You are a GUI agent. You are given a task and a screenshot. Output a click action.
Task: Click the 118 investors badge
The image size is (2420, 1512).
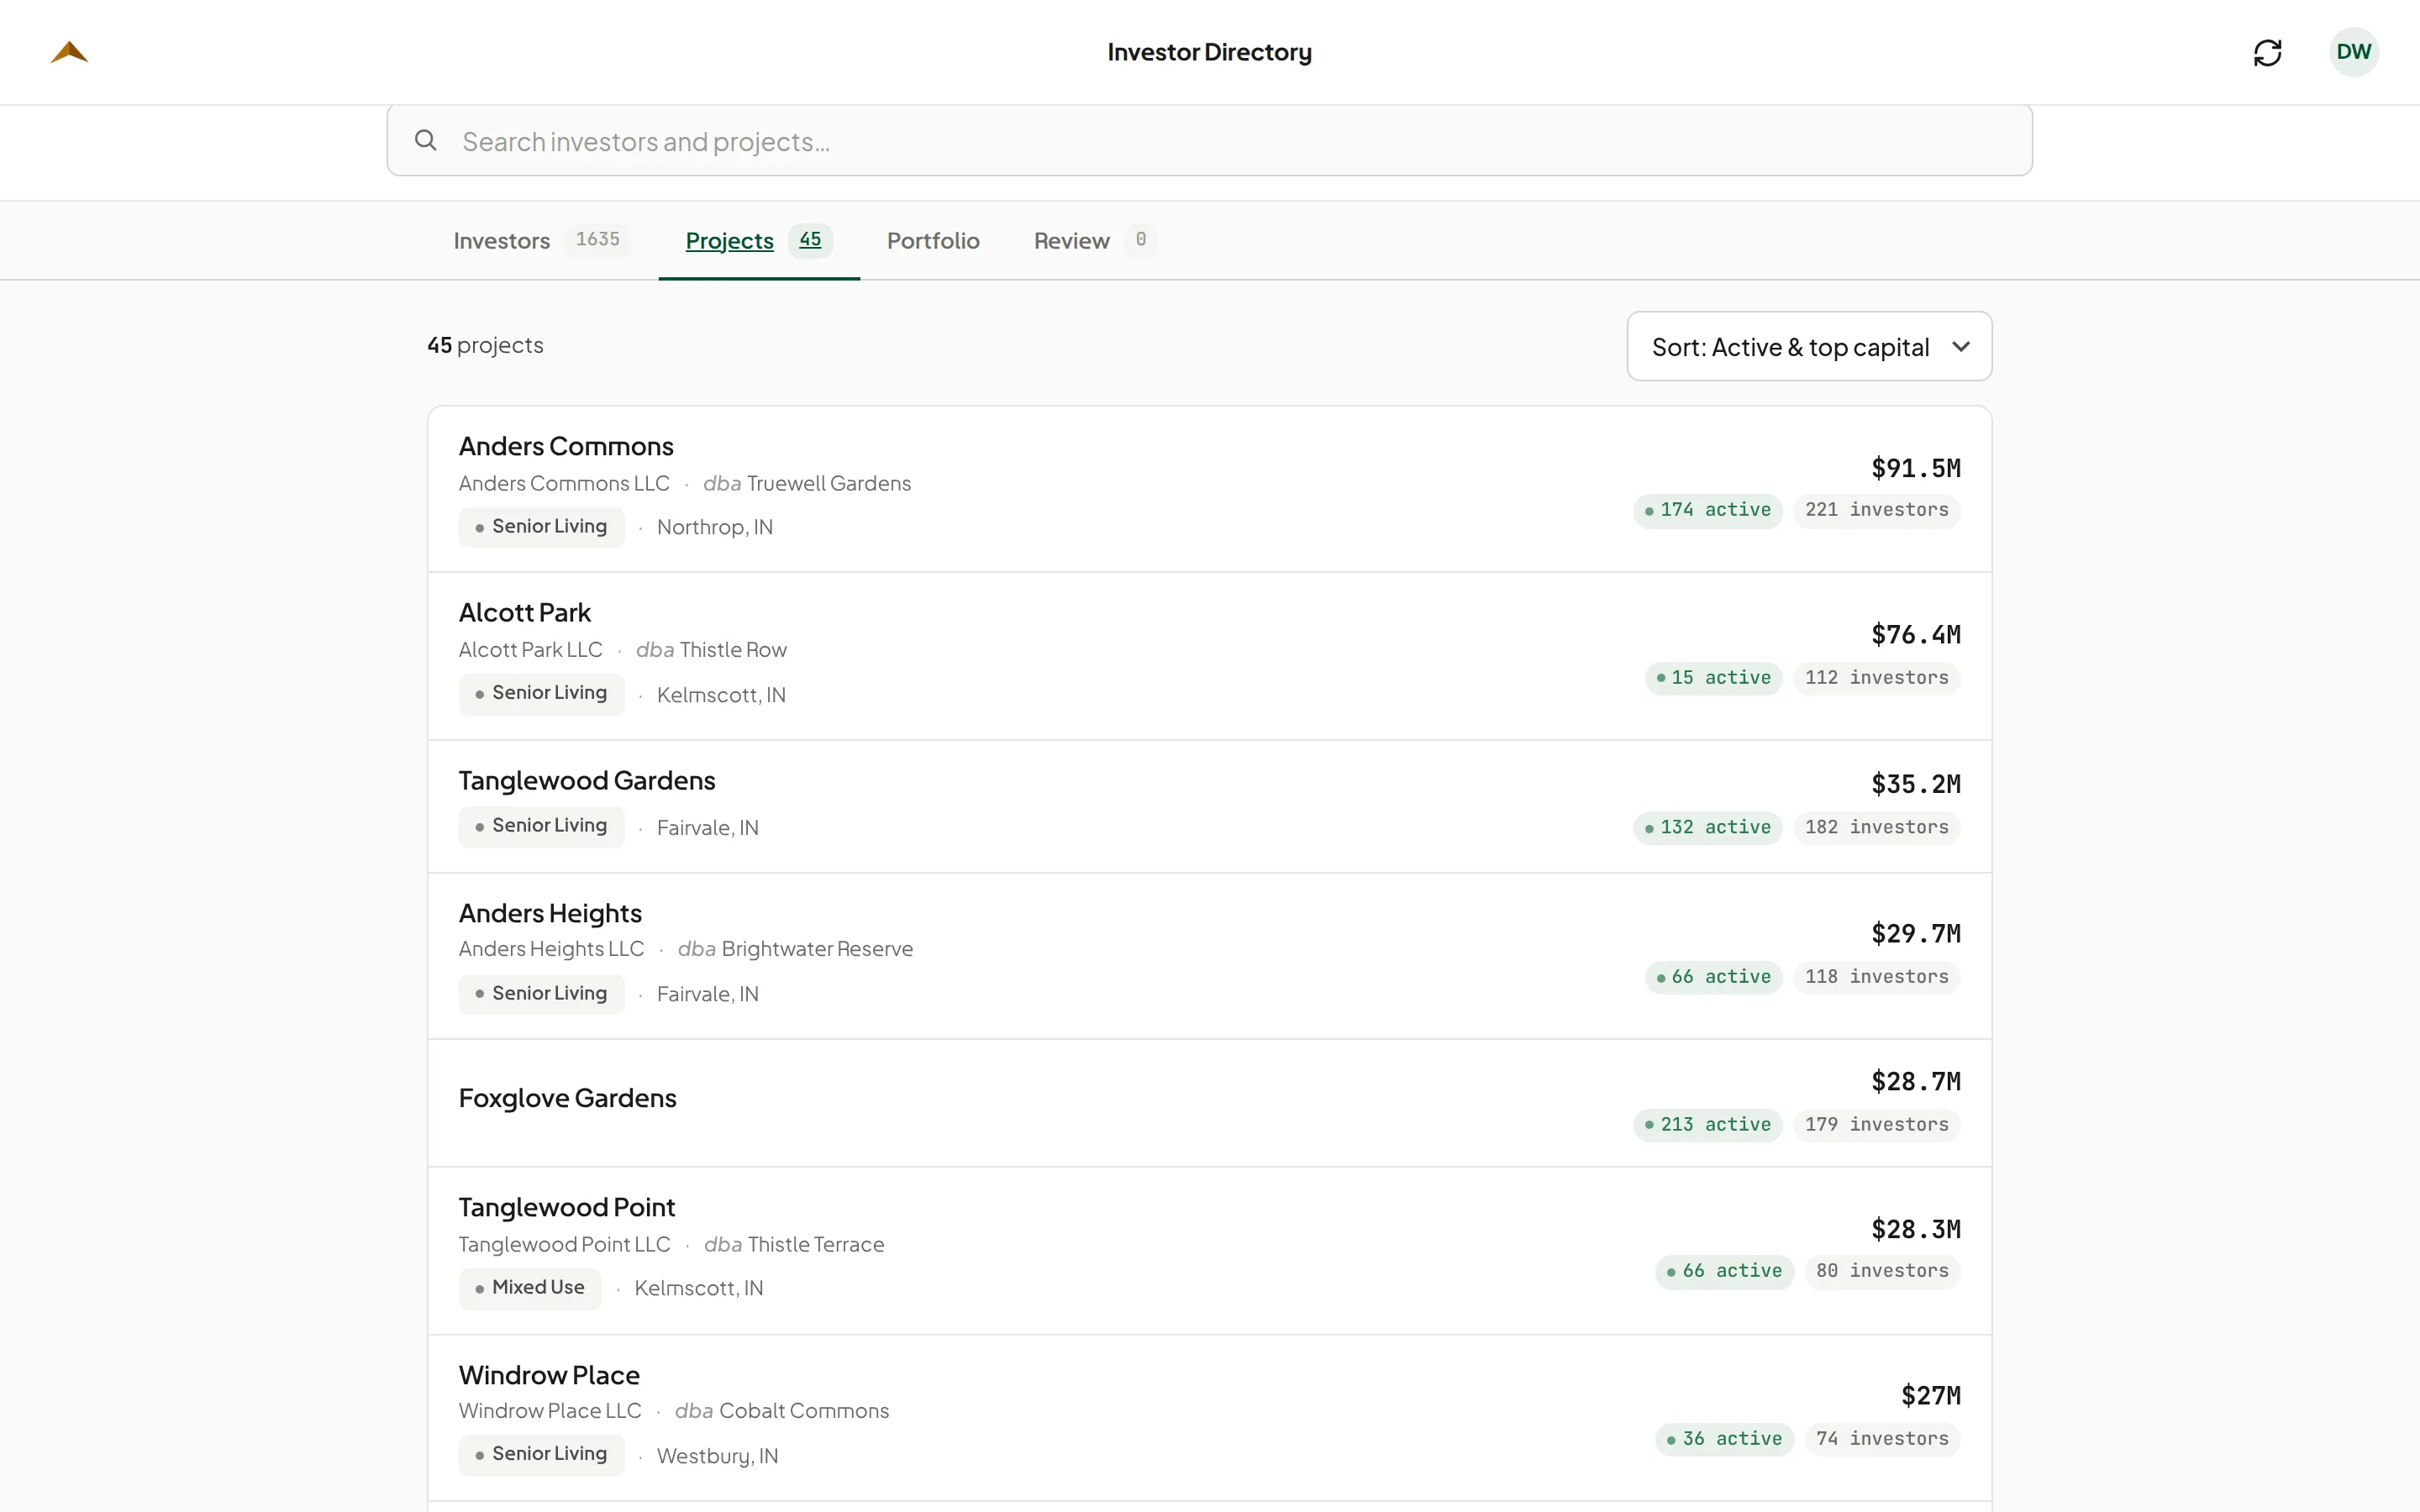[x=1876, y=977]
